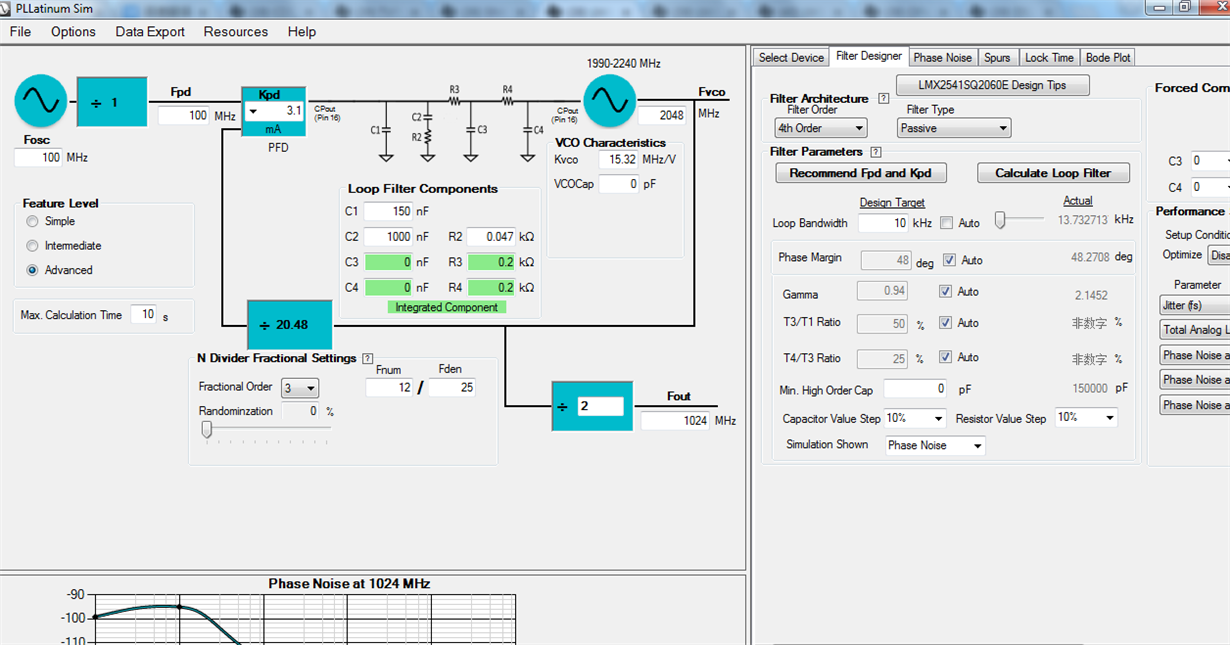The width and height of the screenshot is (1230, 645).
Task: Switch to the Lock Time tab
Action: point(1049,58)
